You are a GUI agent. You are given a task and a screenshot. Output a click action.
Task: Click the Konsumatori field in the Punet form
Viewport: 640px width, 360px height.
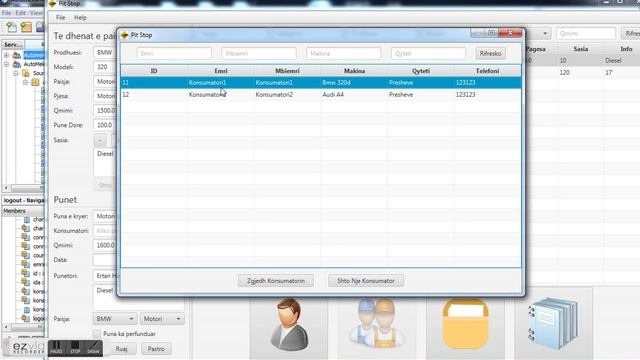105,231
